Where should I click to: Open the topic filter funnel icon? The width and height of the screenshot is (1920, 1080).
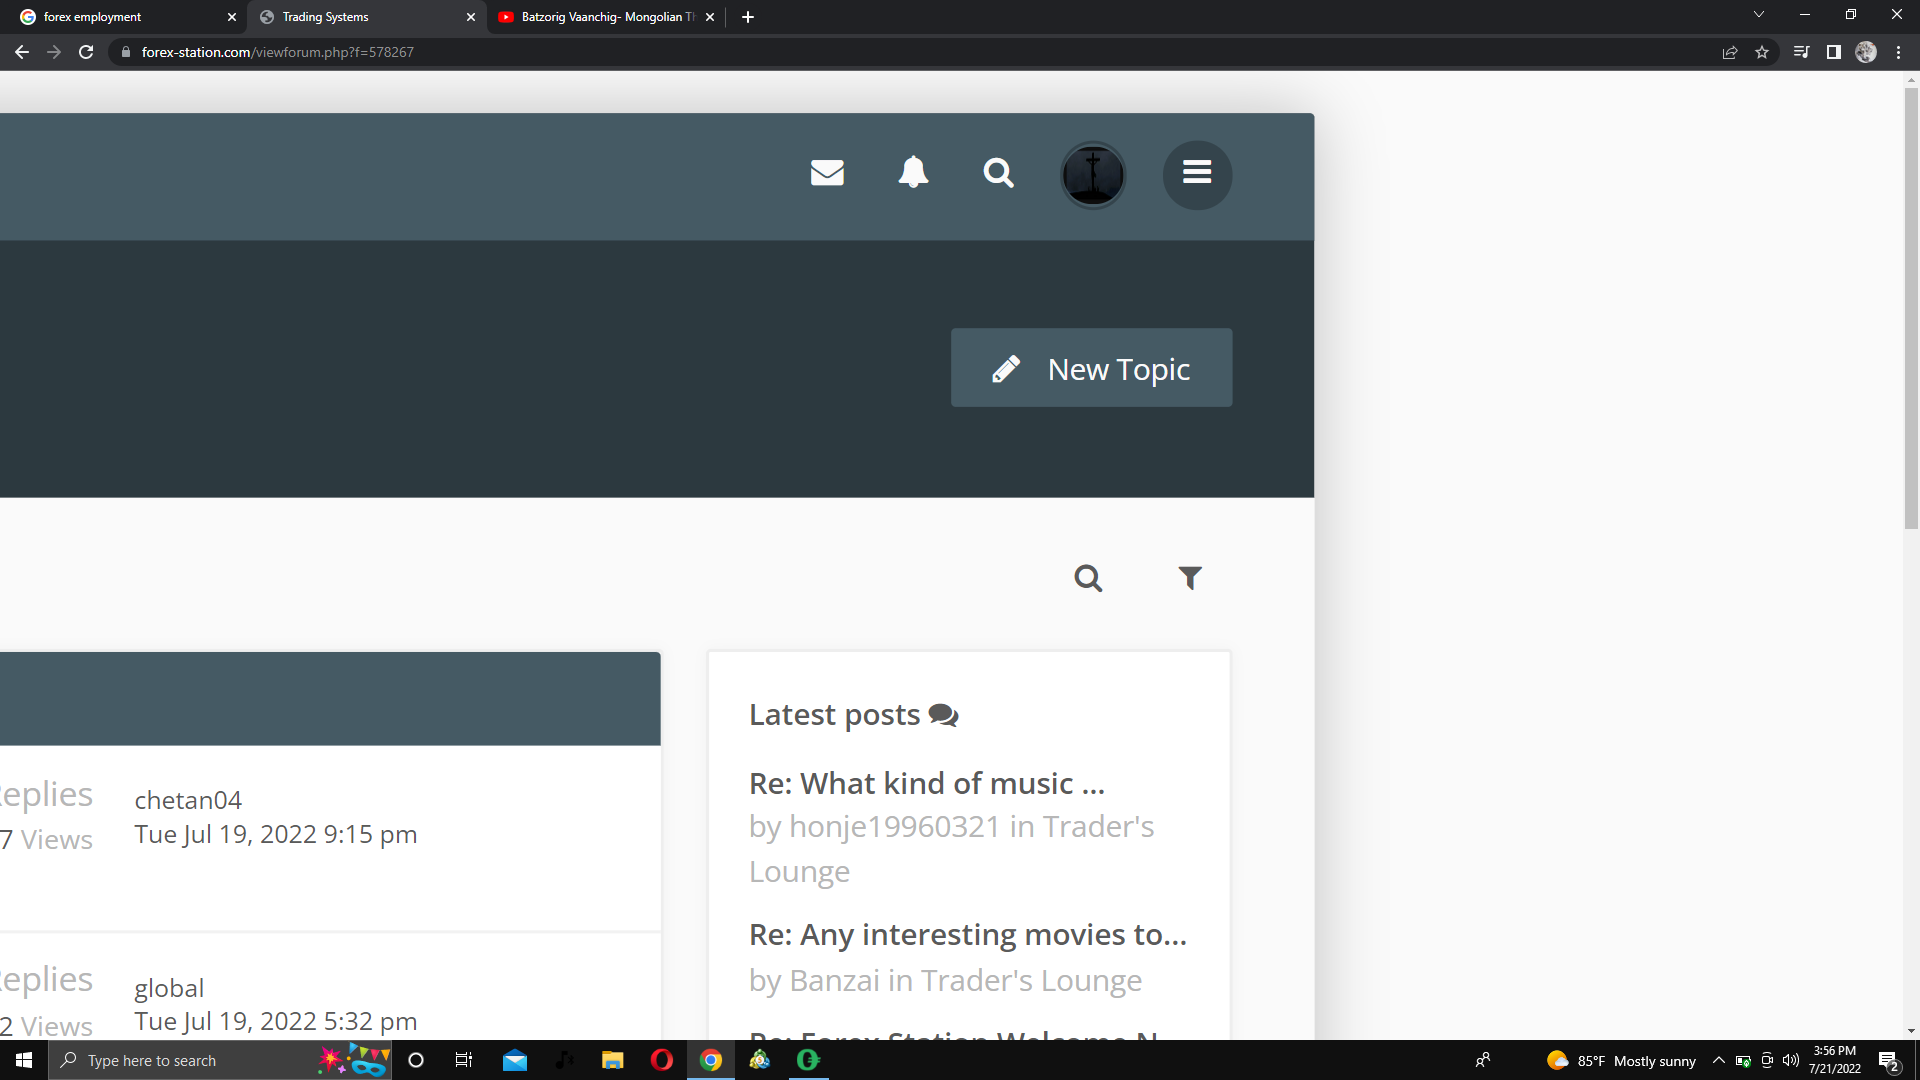[1190, 578]
